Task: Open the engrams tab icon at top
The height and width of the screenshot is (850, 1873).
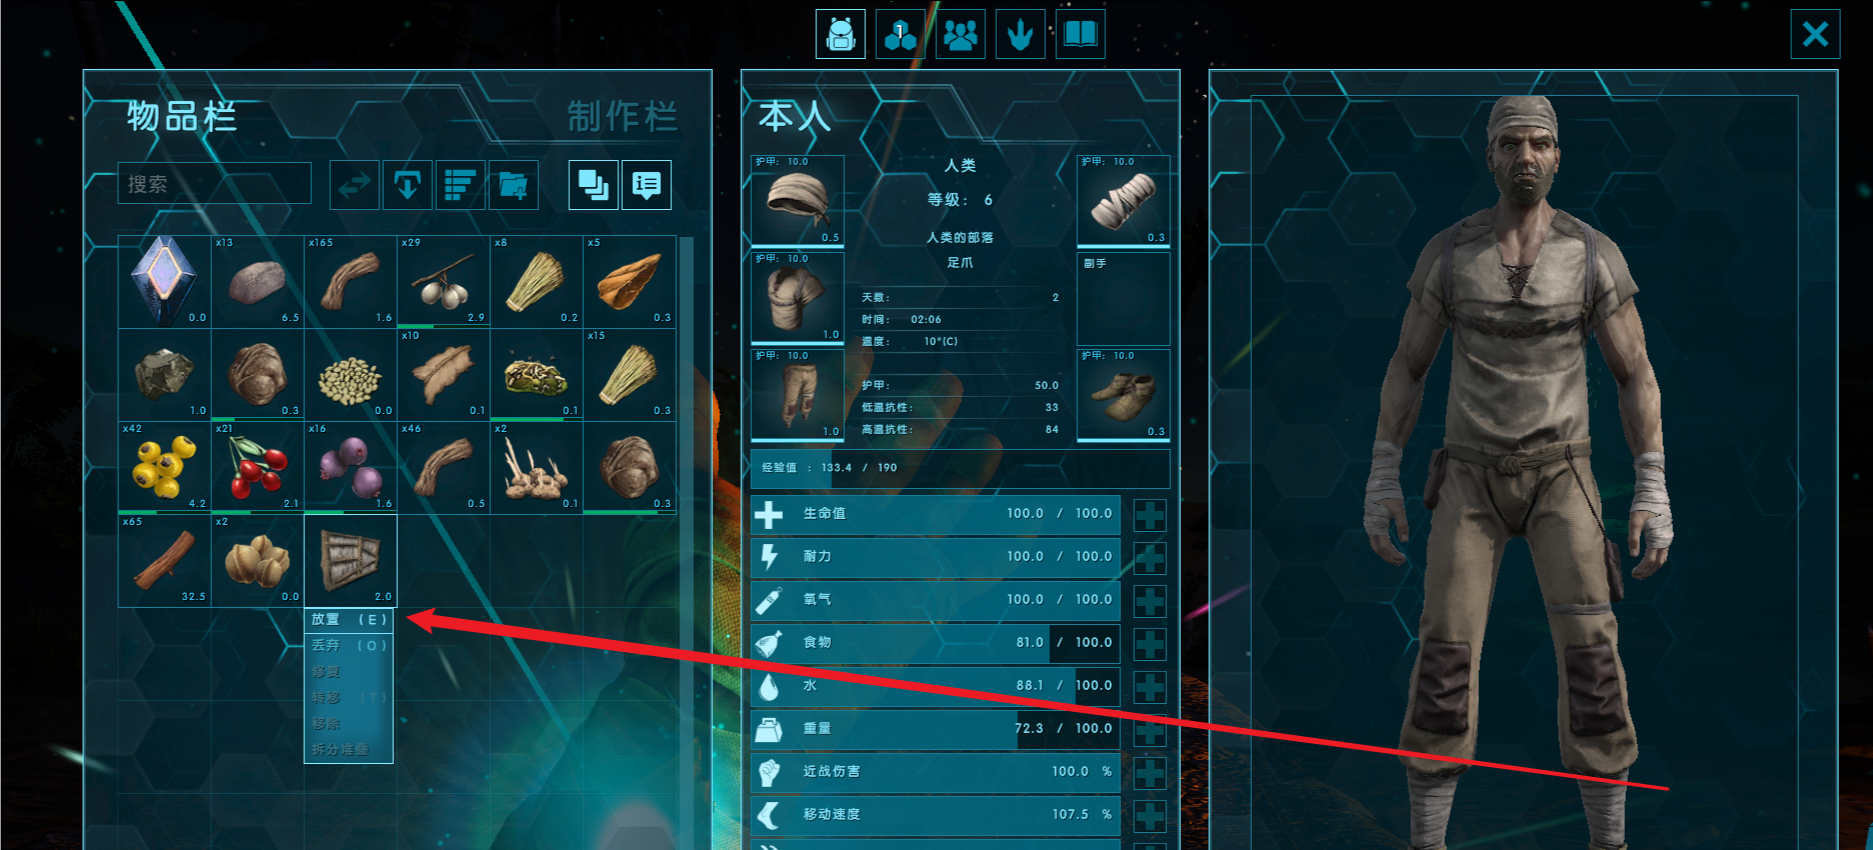Action: pos(900,35)
